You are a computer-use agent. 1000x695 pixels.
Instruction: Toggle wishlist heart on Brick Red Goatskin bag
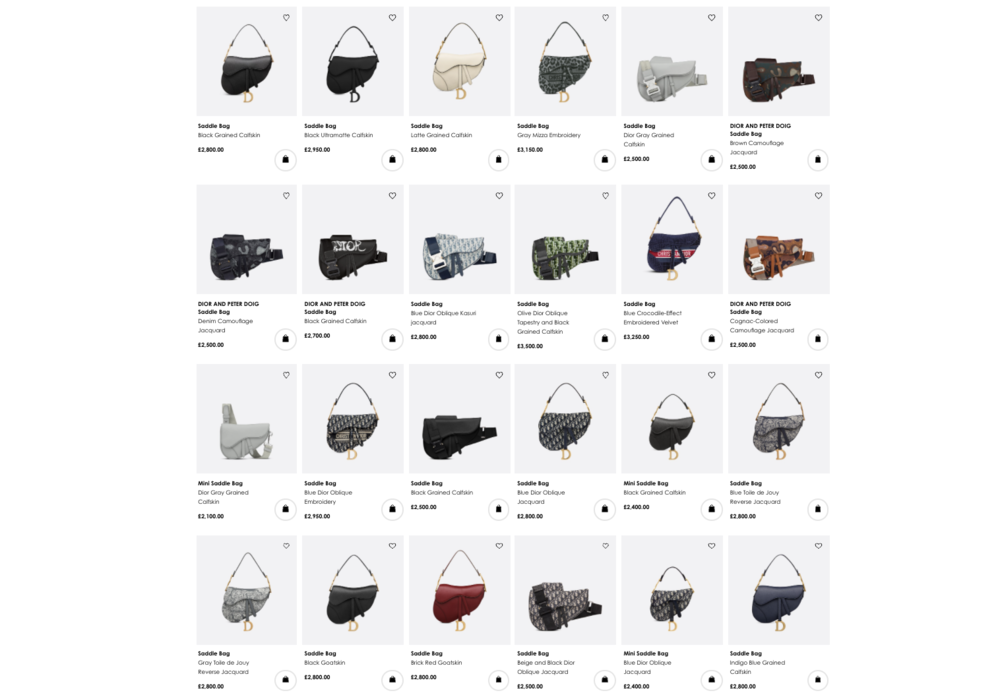499,546
